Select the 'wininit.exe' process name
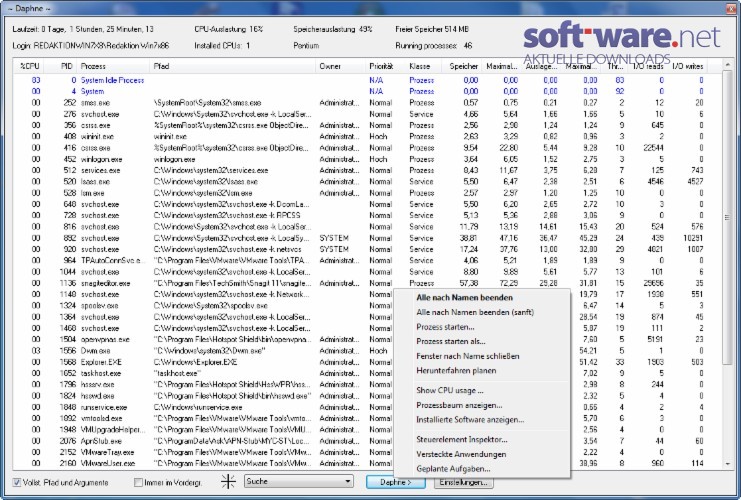Screen dimensions: 741x500 [97, 137]
